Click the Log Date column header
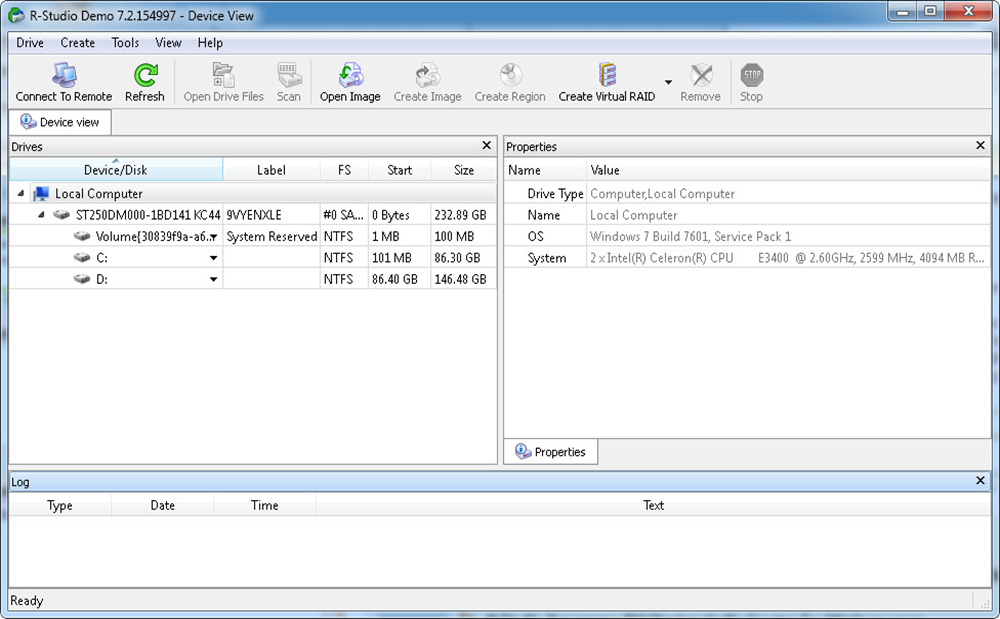This screenshot has height=619, width=1000. [x=163, y=505]
